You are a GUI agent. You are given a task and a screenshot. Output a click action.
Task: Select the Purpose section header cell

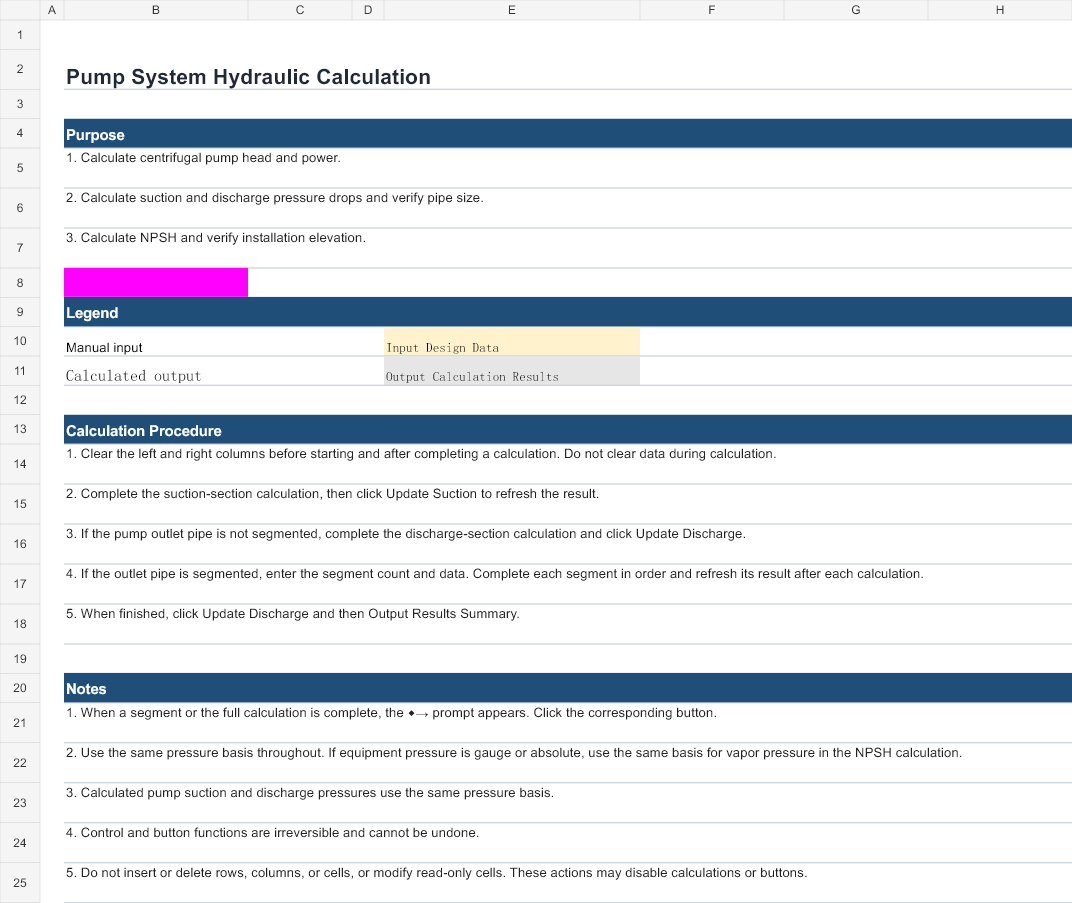568,134
